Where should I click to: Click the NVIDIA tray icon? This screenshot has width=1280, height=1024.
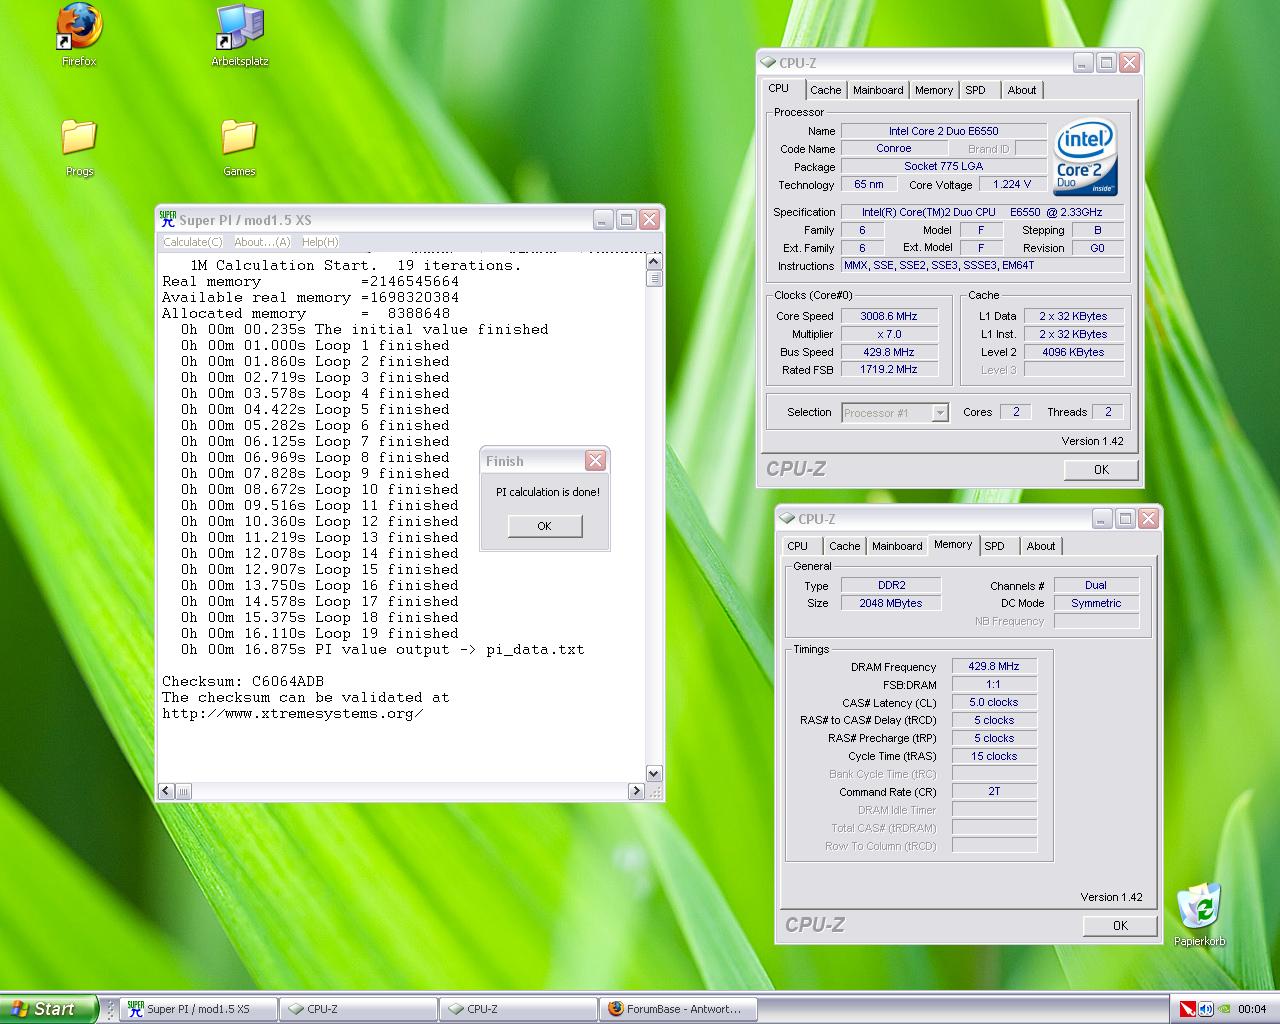(1224, 1008)
